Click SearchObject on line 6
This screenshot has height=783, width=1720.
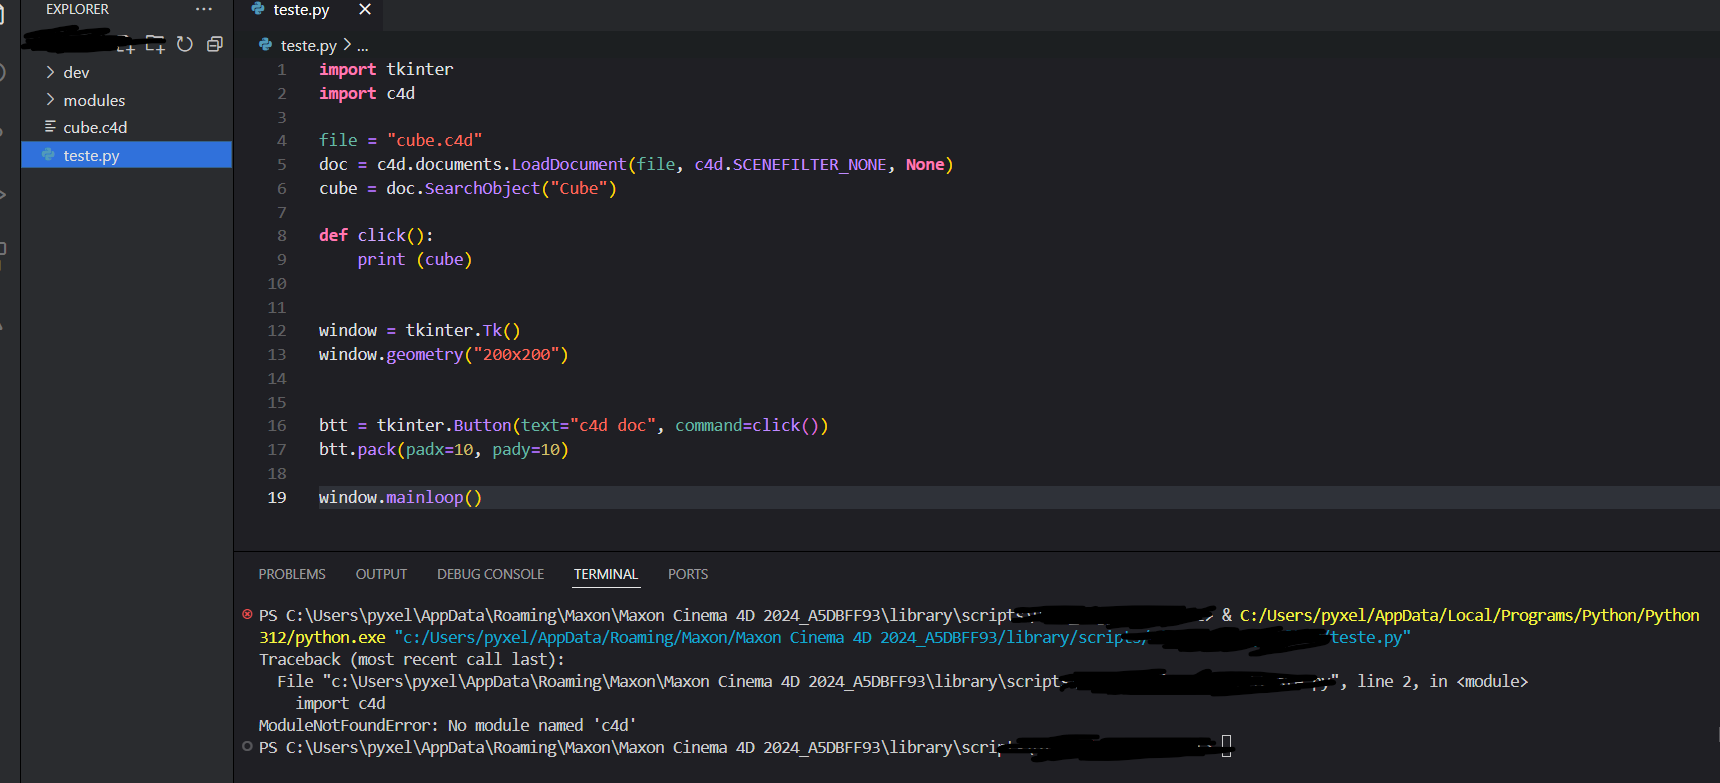[482, 188]
